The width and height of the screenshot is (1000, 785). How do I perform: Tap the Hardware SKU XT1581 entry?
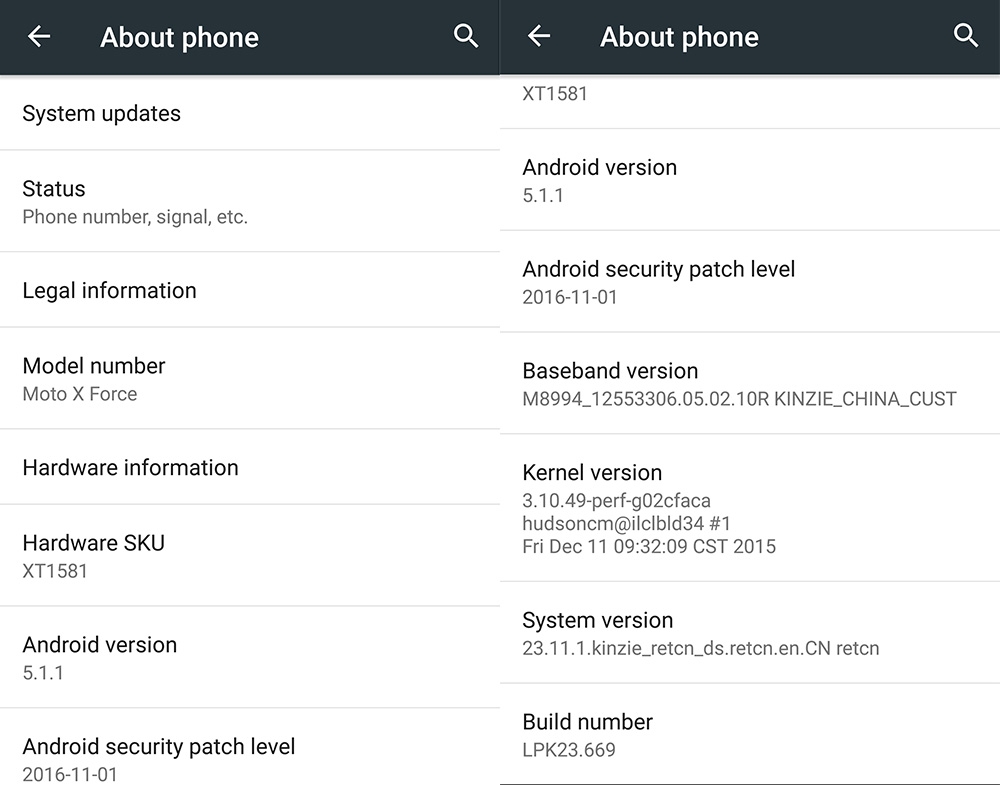click(x=249, y=556)
